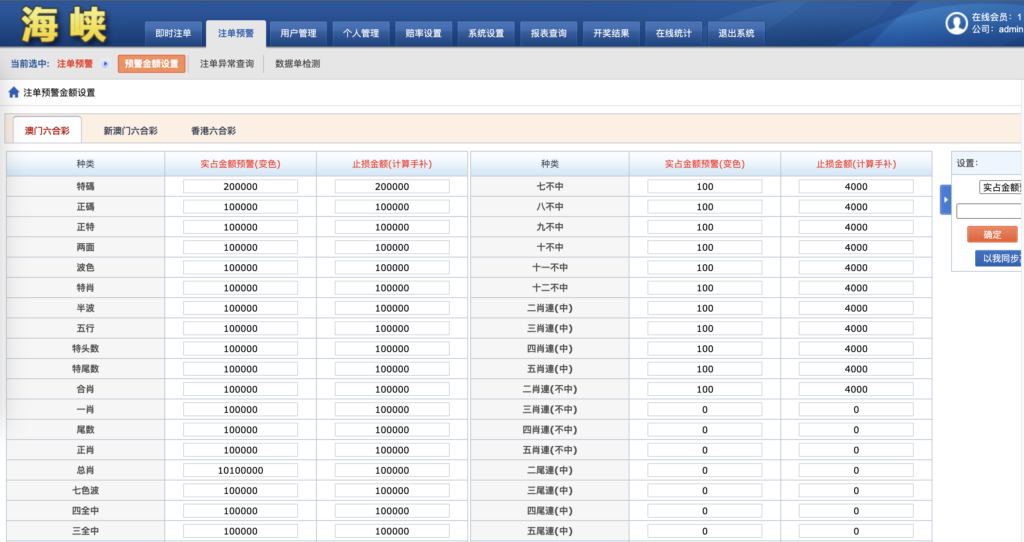Screen dimensions: 1024x542
Task: Click the orange 预警金额设置 button
Action: [151, 64]
